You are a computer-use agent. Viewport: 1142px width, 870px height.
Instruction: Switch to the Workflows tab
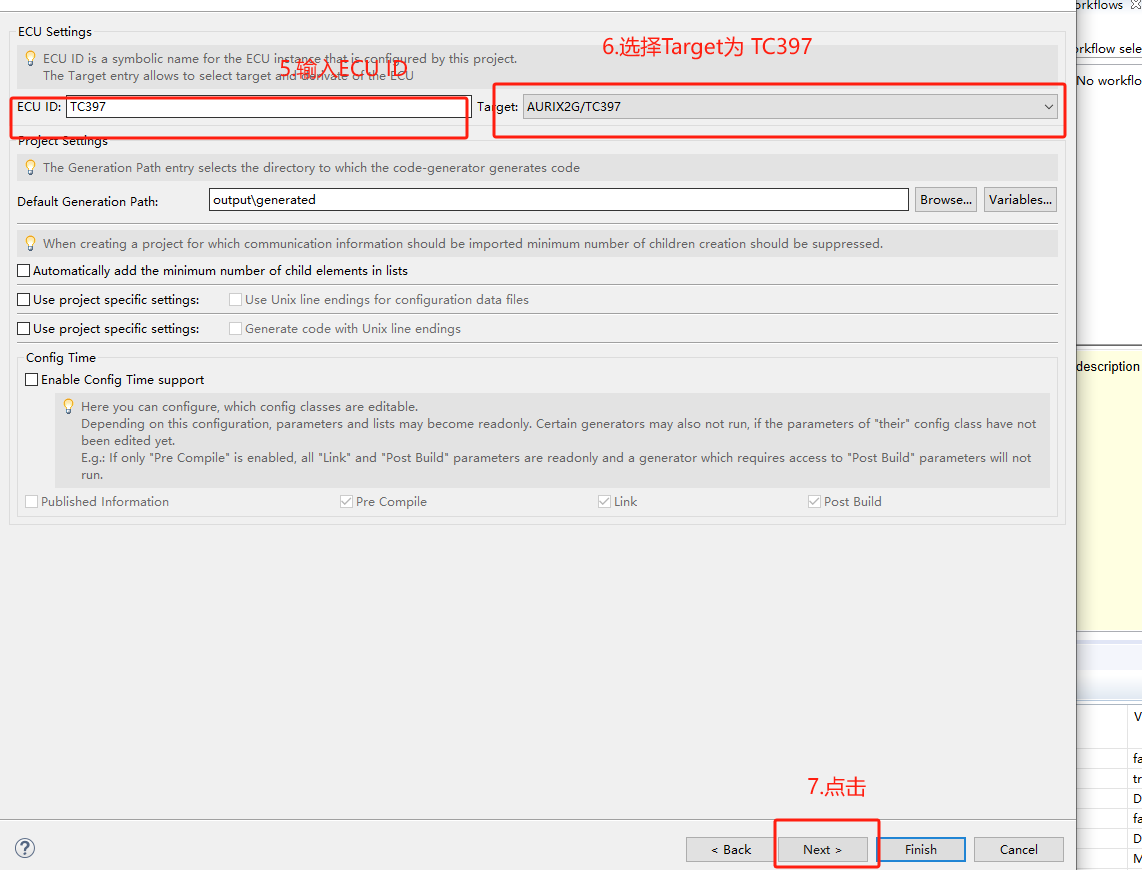click(x=1098, y=5)
